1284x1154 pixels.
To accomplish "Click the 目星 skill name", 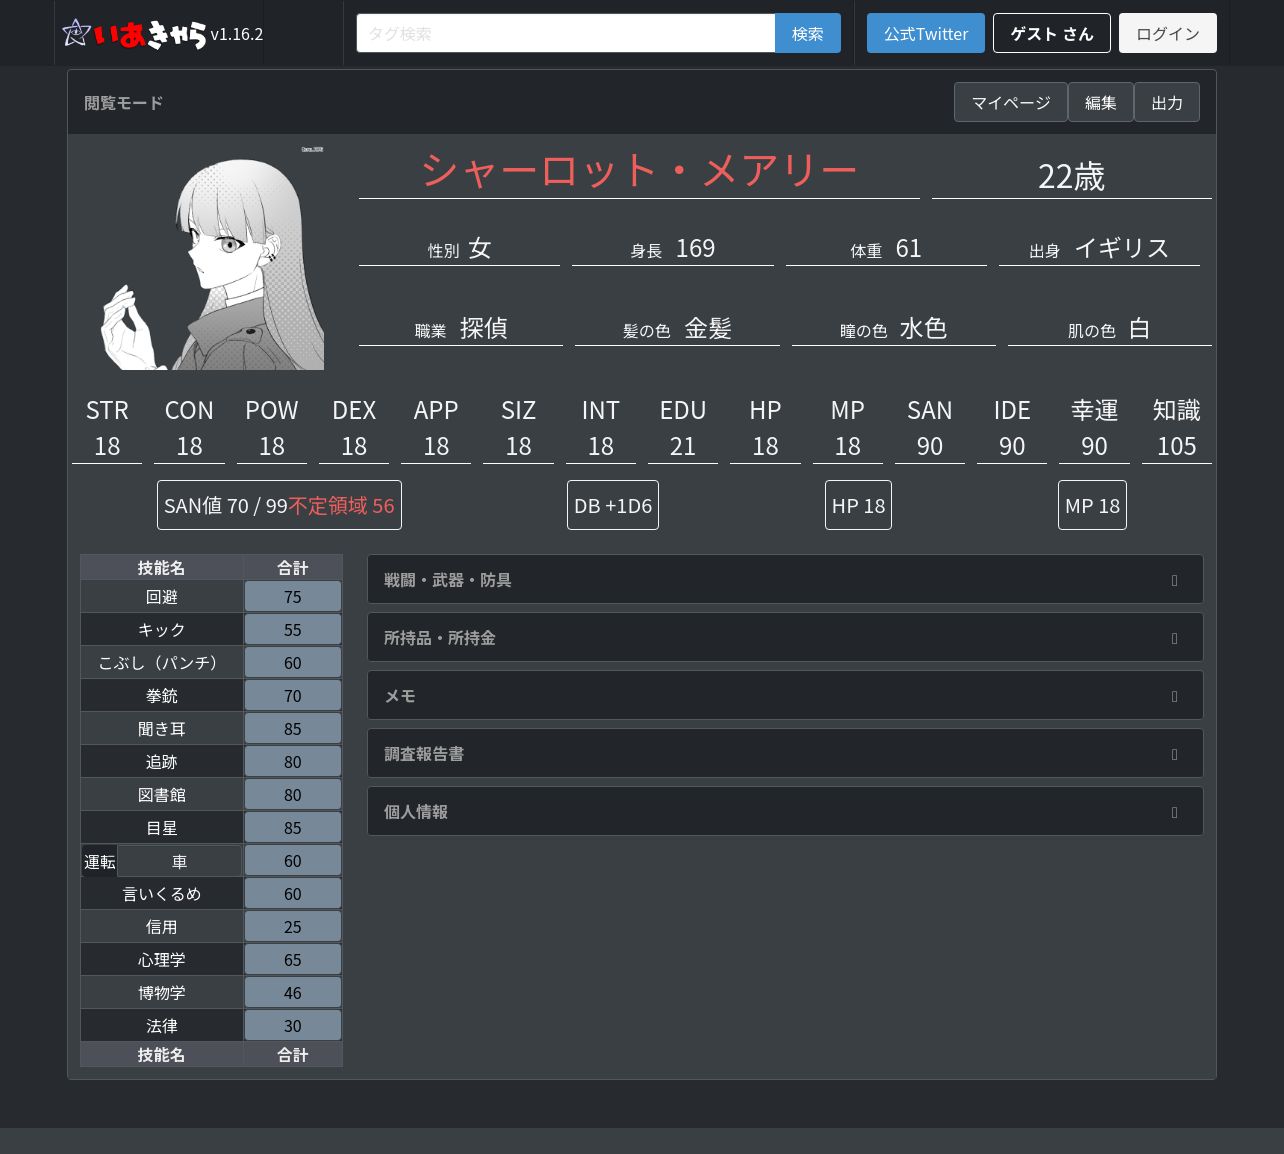I will [x=162, y=828].
